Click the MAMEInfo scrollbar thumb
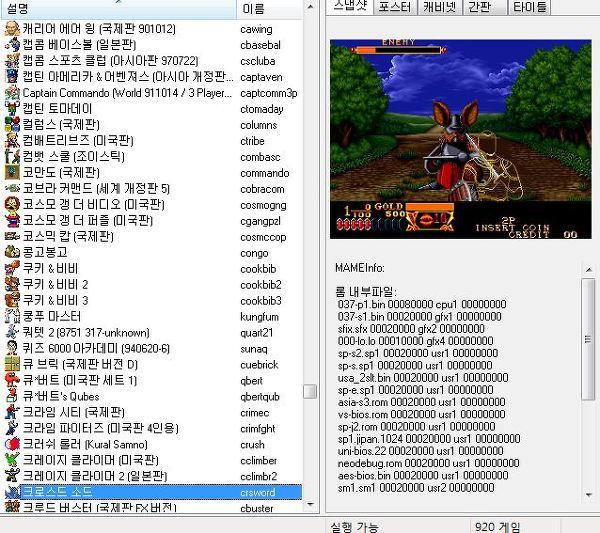600x533 pixels. click(x=589, y=339)
